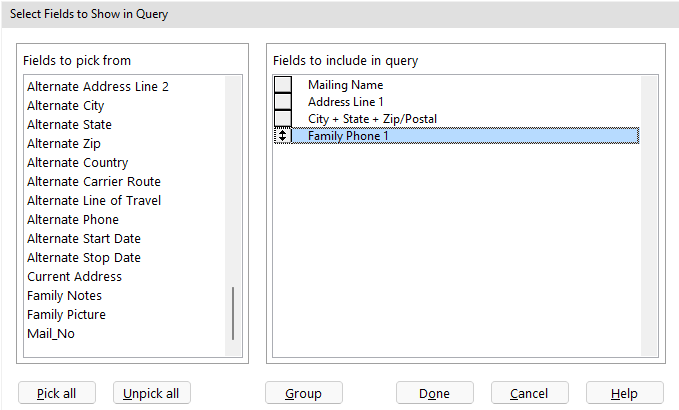This screenshot has height=410, width=679.
Task: Click the row selector box beside Mailing Name
Action: pyautogui.click(x=283, y=85)
